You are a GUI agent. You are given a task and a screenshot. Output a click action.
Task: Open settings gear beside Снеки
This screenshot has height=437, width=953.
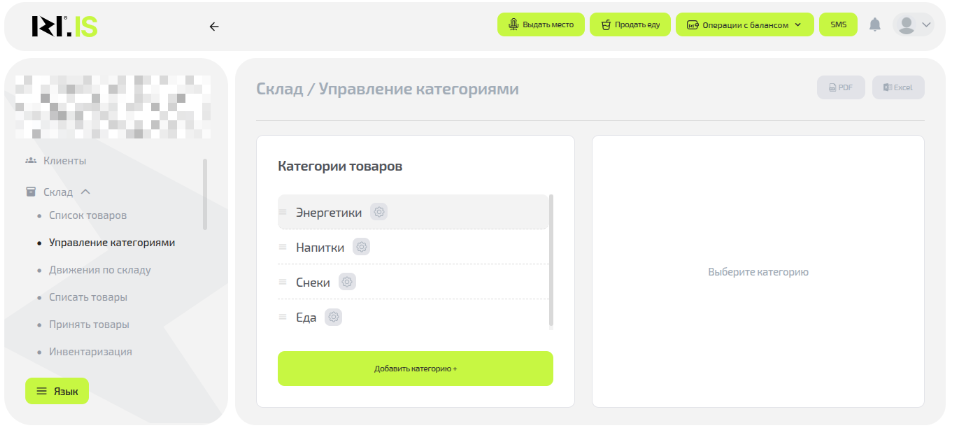click(347, 282)
